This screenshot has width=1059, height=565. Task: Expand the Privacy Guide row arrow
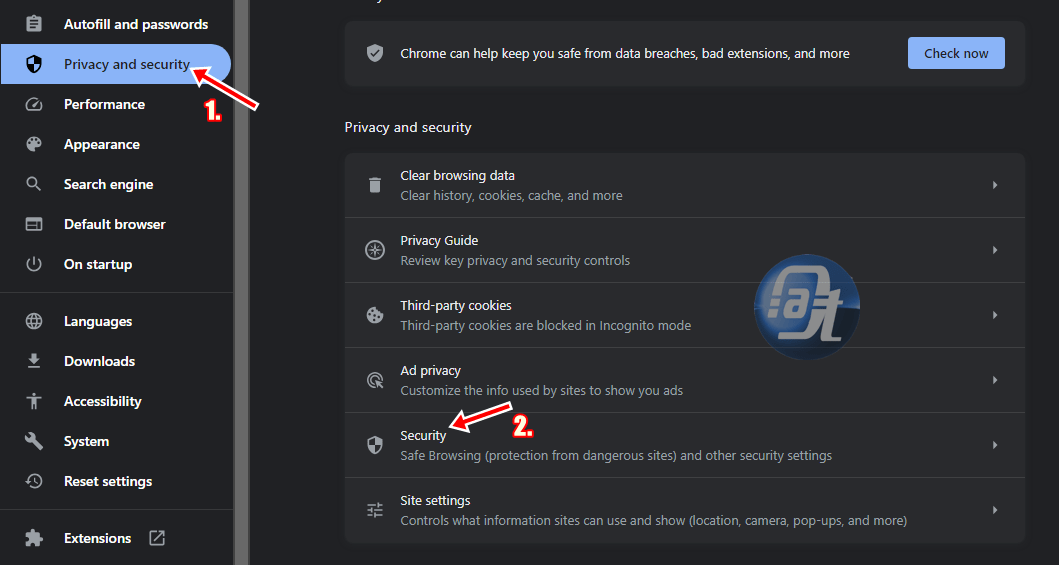(995, 250)
